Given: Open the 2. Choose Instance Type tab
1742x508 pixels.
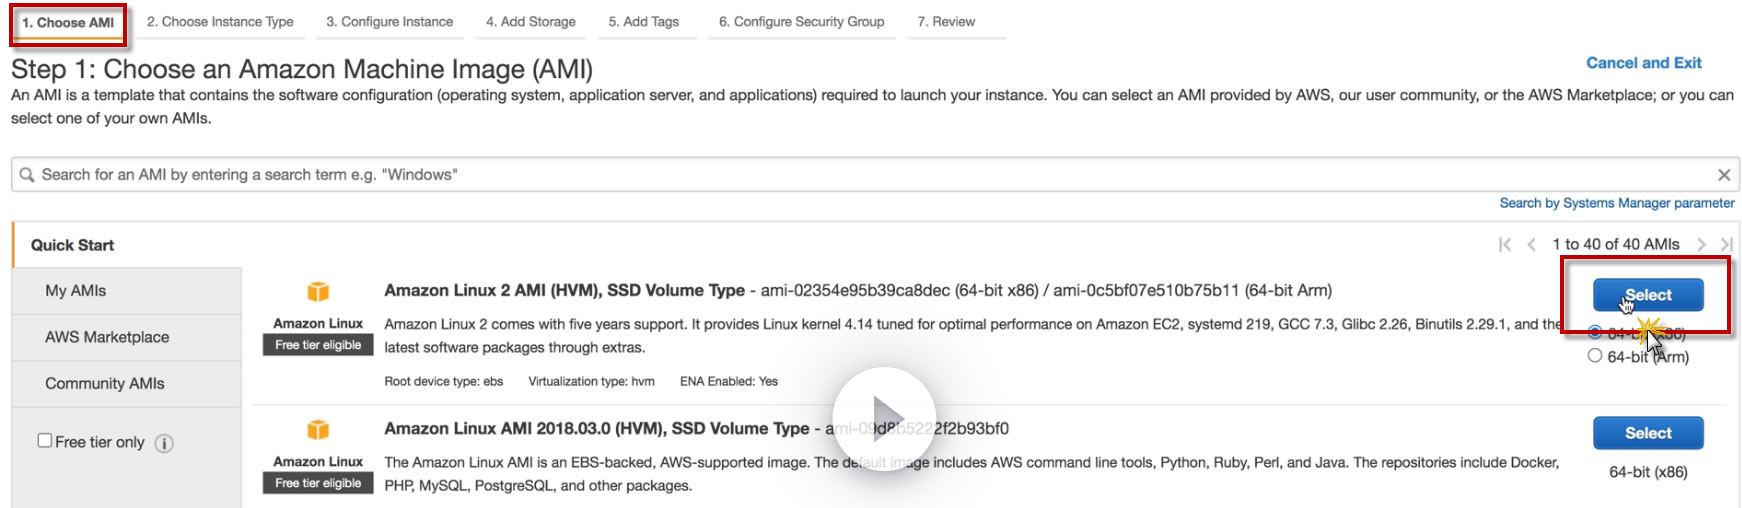Looking at the screenshot, I should point(220,22).
